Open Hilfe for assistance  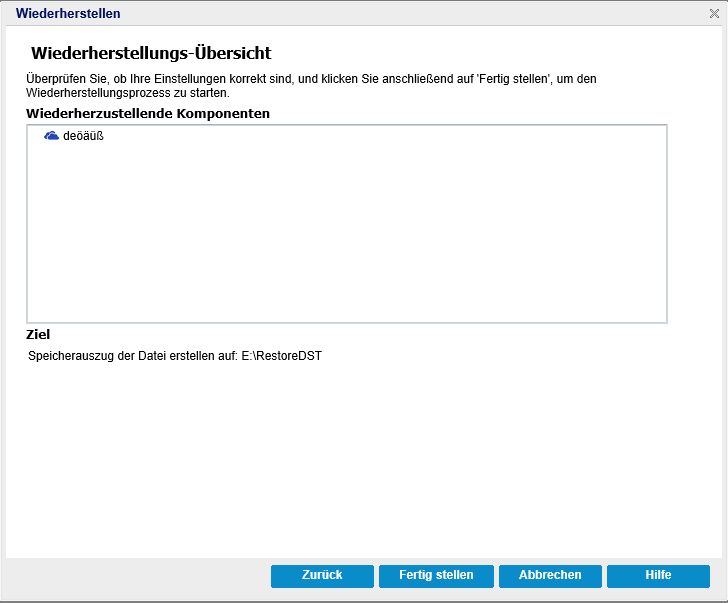click(658, 576)
